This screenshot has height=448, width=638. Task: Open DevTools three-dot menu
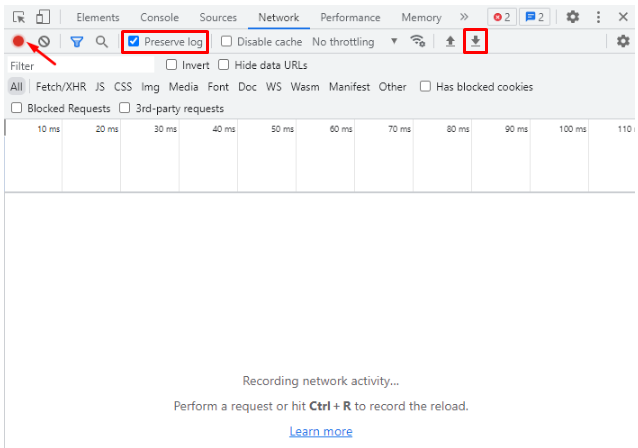click(x=598, y=17)
